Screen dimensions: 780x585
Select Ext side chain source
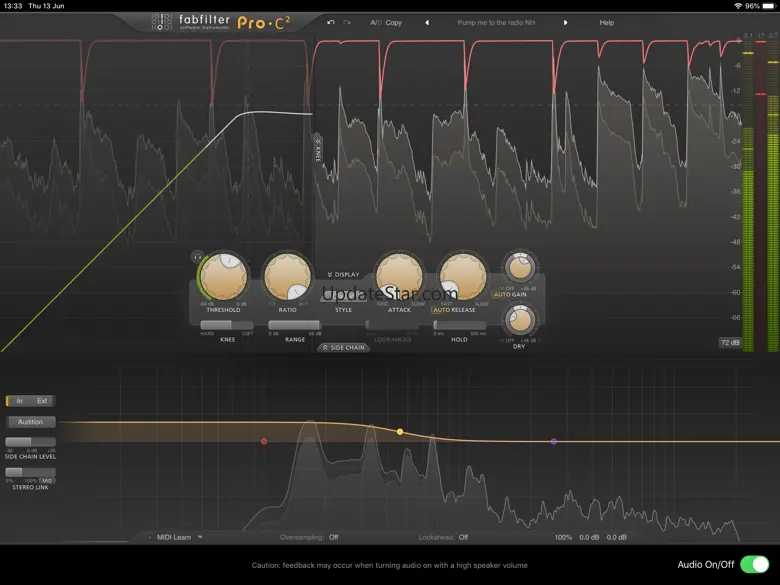click(x=42, y=401)
